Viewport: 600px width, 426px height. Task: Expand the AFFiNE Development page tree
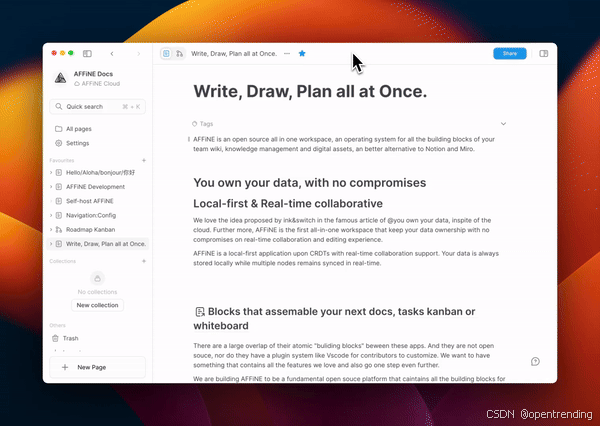51,187
